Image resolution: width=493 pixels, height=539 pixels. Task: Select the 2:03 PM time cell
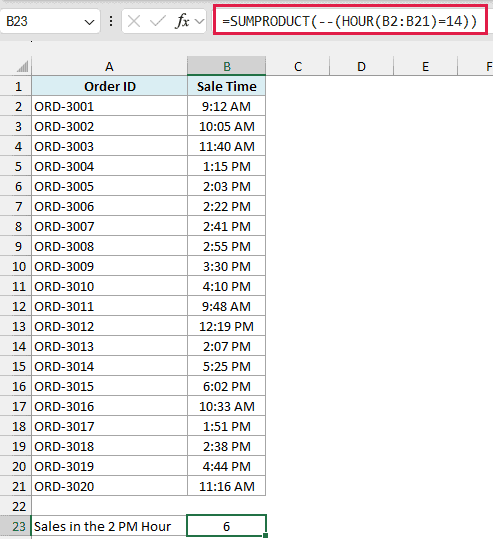227,186
